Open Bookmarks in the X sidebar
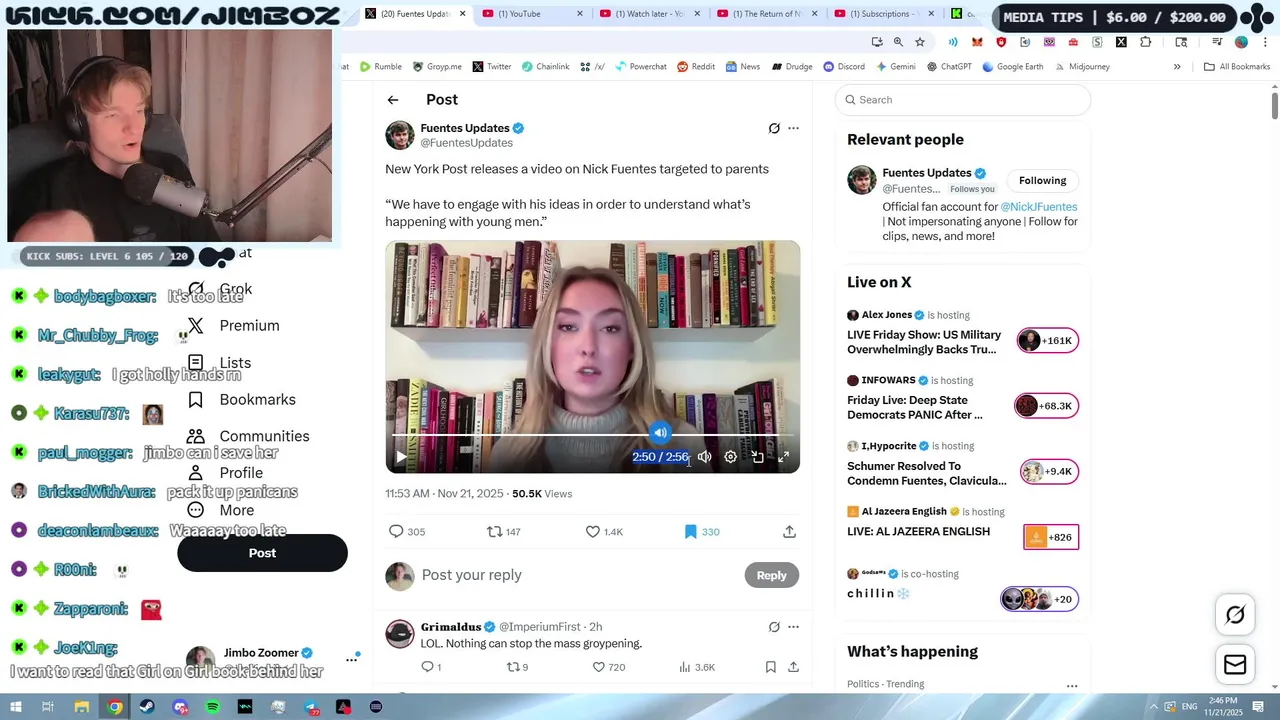 [242, 400]
